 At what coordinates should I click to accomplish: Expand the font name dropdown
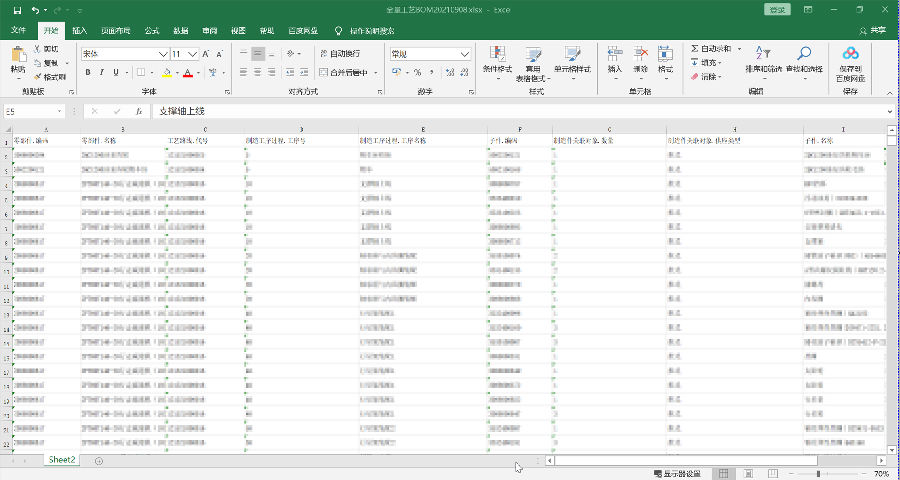(x=163, y=54)
